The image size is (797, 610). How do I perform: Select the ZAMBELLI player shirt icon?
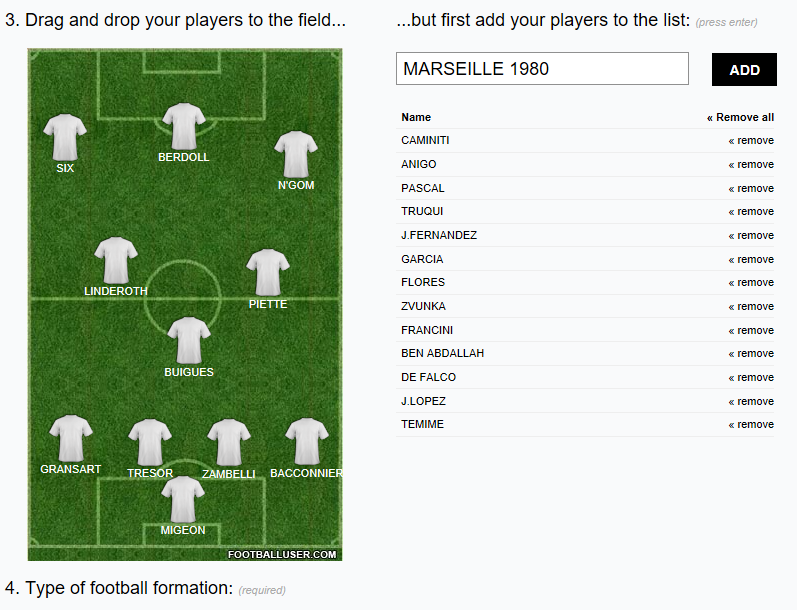tap(229, 442)
